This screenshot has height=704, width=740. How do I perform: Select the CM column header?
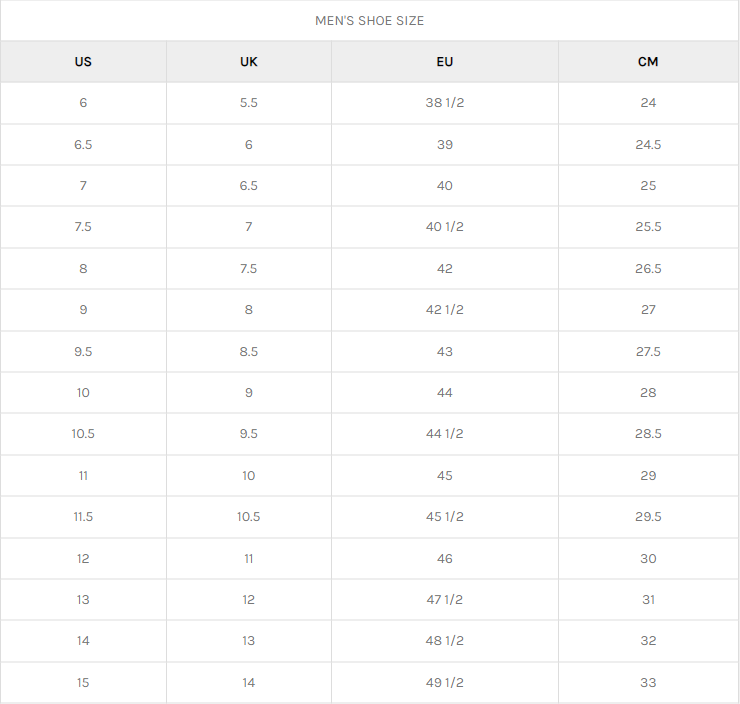pyautogui.click(x=648, y=62)
